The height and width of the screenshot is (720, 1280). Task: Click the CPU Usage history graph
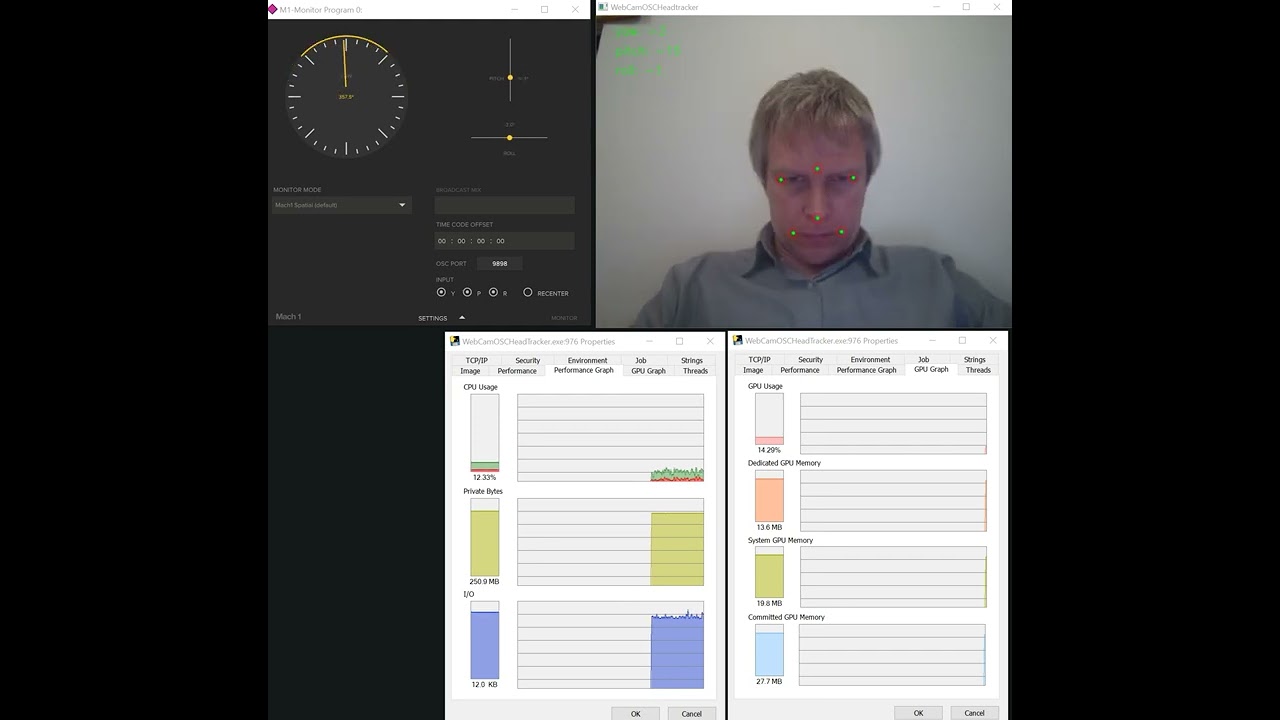click(610, 438)
